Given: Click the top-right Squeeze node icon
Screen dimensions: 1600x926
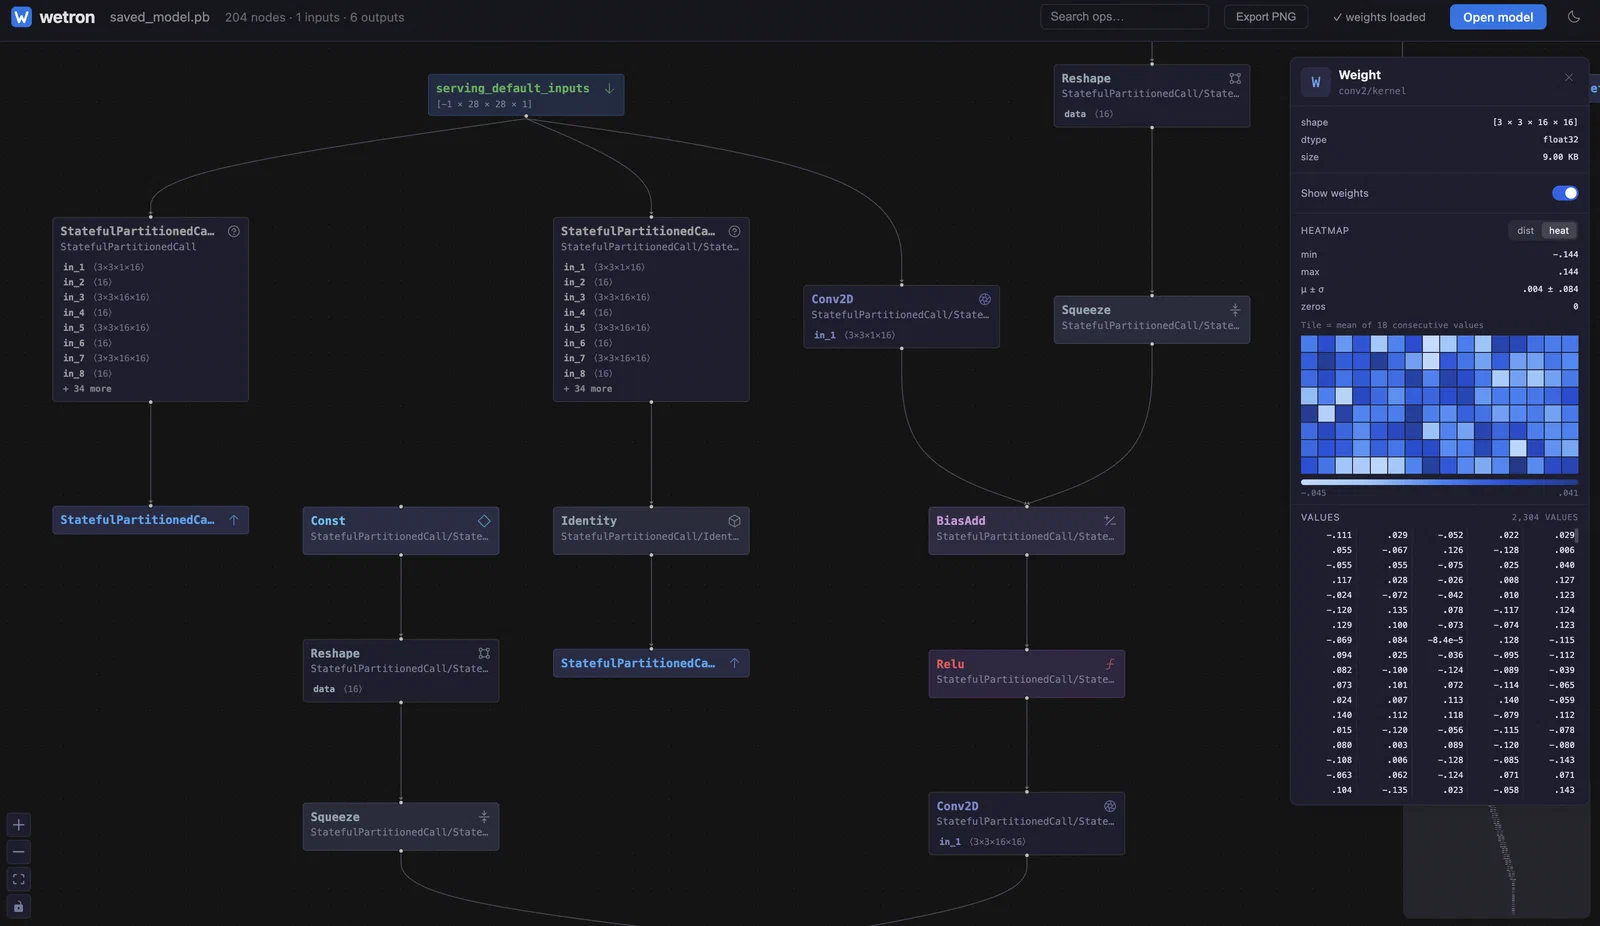Looking at the screenshot, I should coord(1235,310).
